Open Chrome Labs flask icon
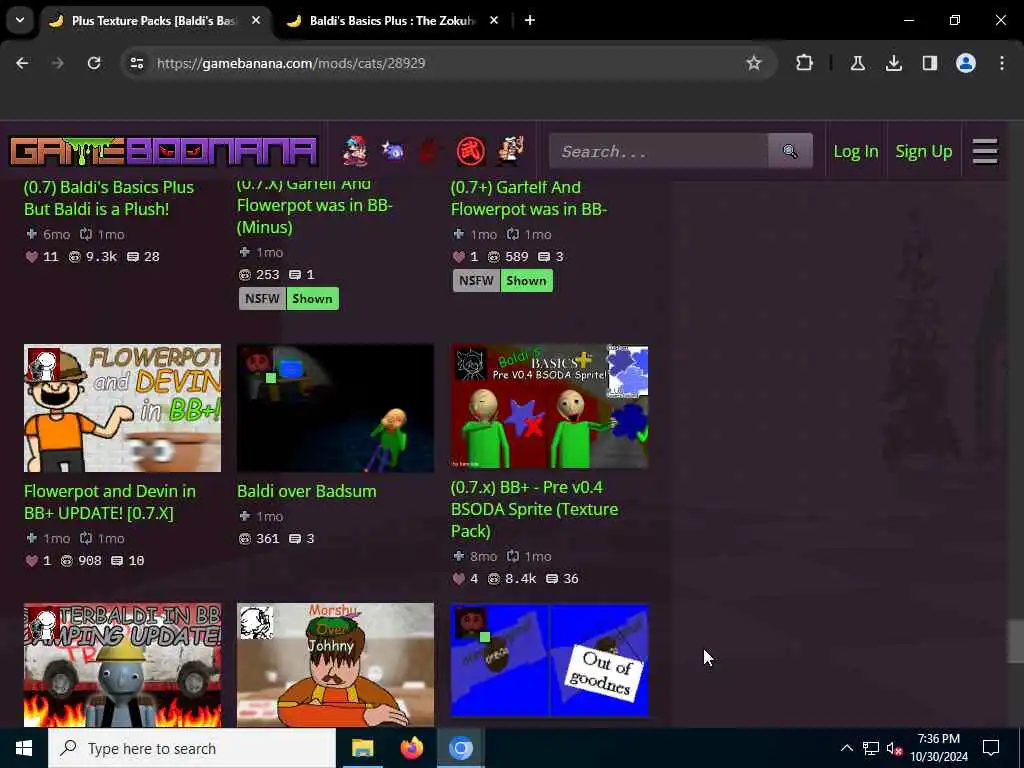This screenshot has width=1024, height=768. (857, 63)
